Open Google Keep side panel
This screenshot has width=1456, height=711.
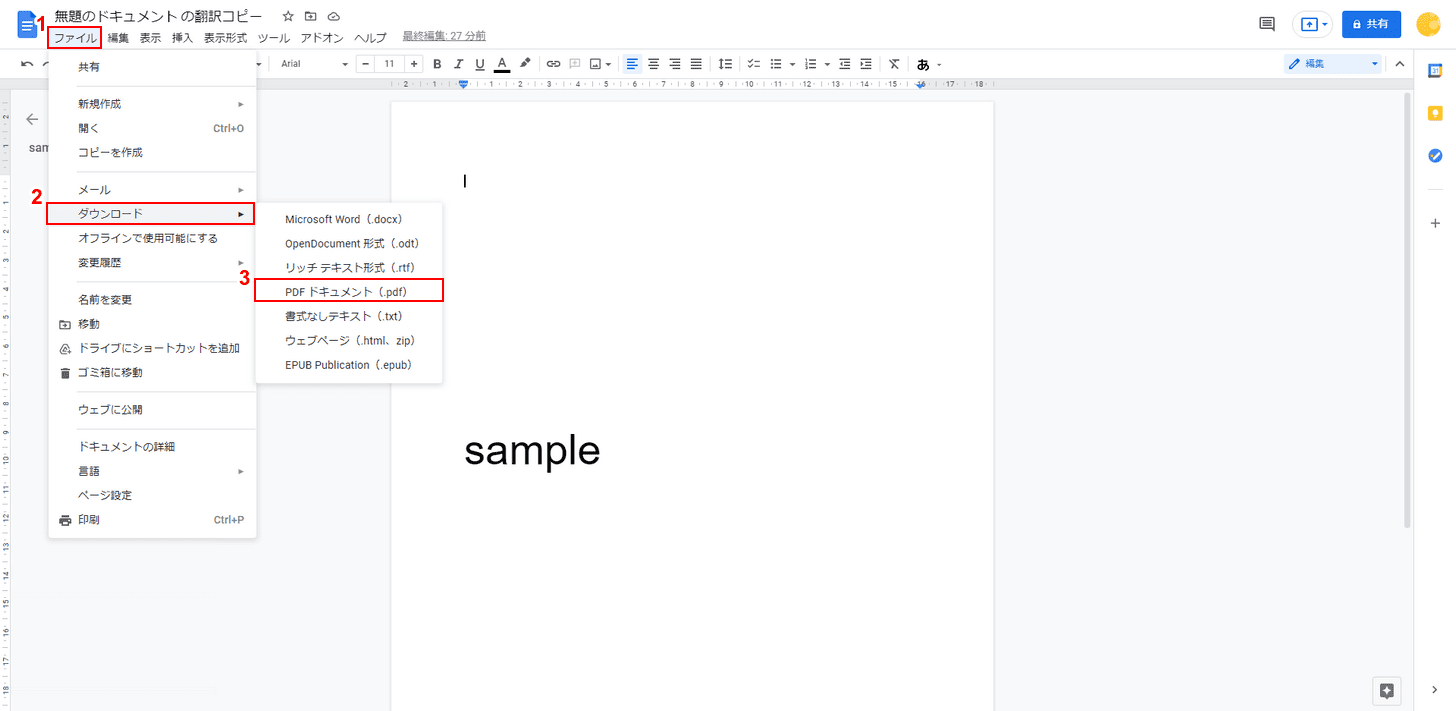[x=1435, y=113]
